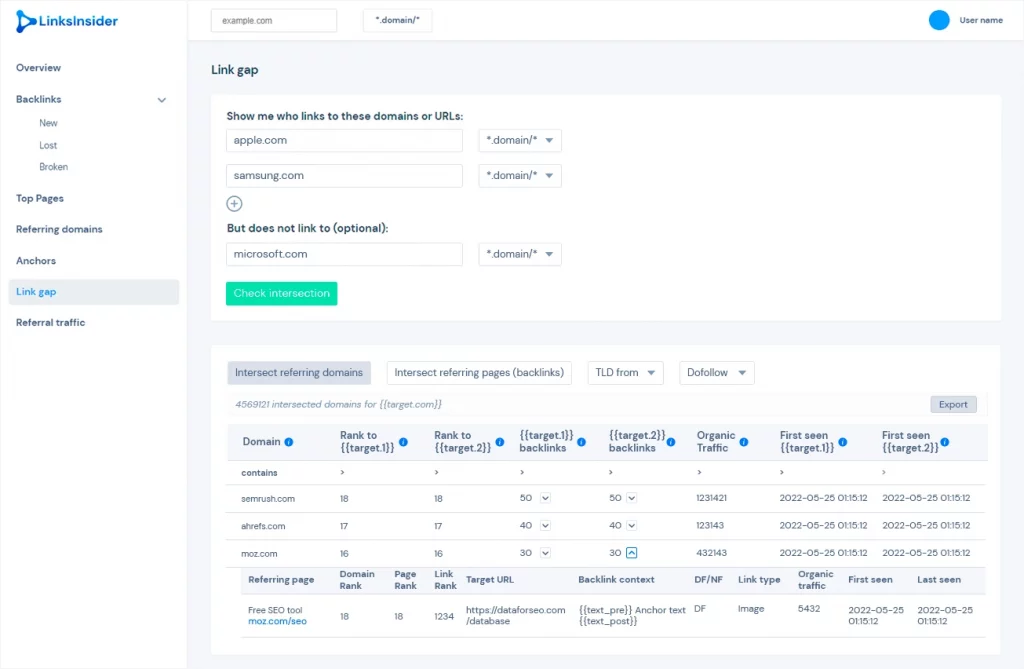Open Referring domains in sidebar
This screenshot has height=669, width=1024.
[x=59, y=229]
